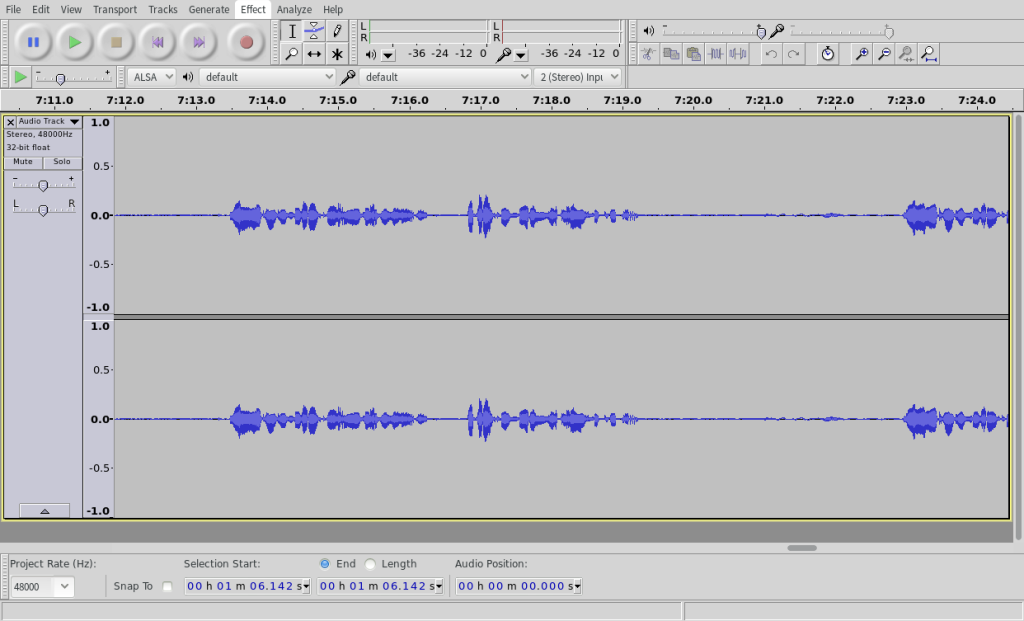Image resolution: width=1024 pixels, height=621 pixels.
Task: Open the File menu
Action: 13,10
